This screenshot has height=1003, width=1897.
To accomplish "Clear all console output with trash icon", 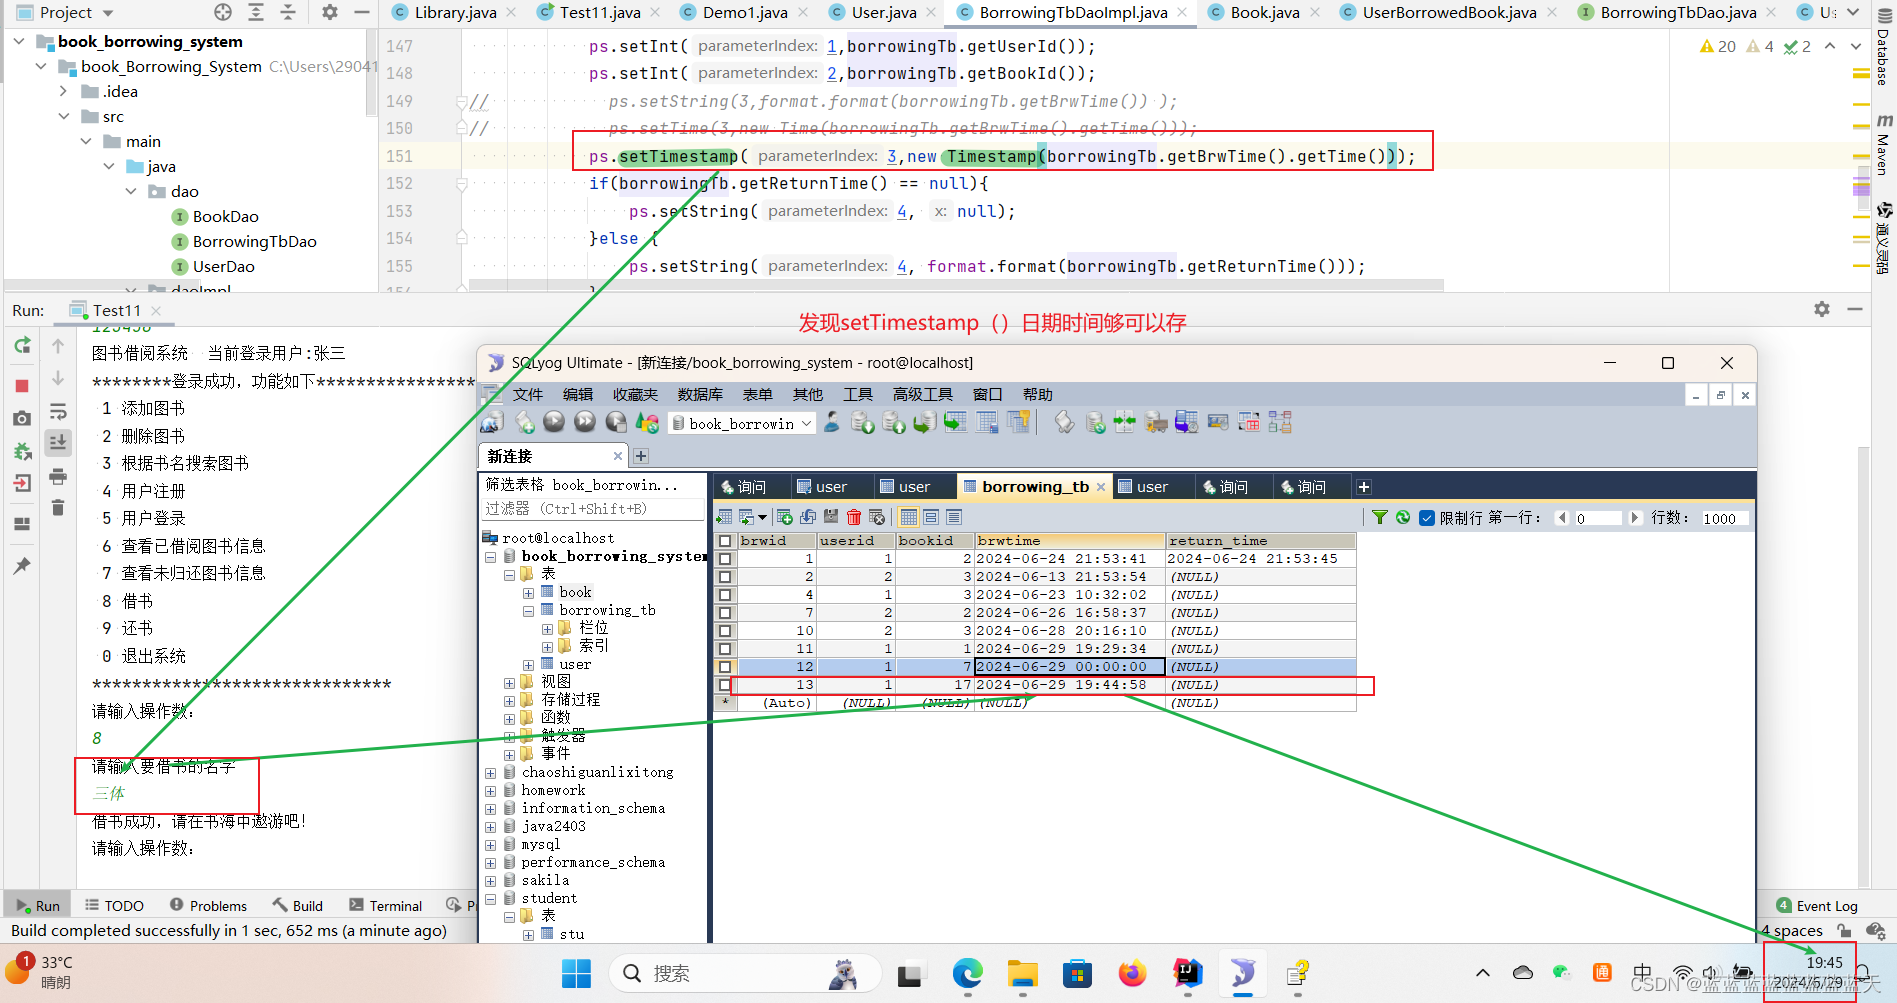I will (x=58, y=508).
